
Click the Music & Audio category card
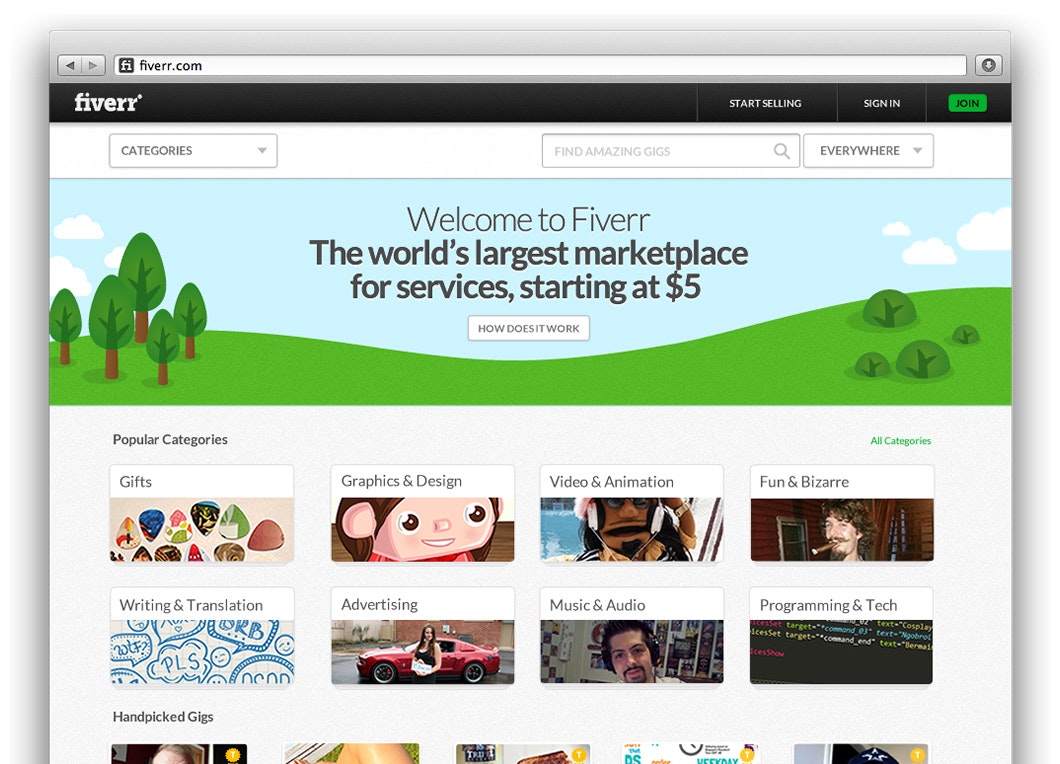(631, 636)
